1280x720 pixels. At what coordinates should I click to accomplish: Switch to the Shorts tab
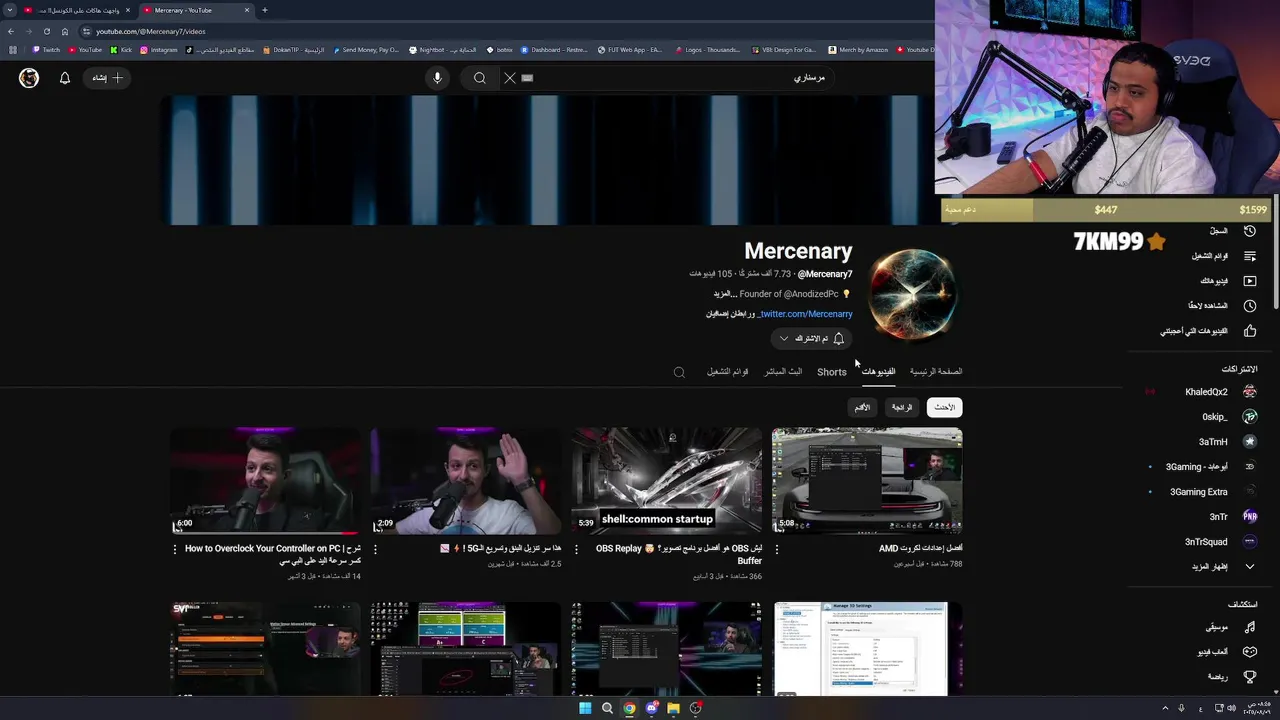(832, 372)
